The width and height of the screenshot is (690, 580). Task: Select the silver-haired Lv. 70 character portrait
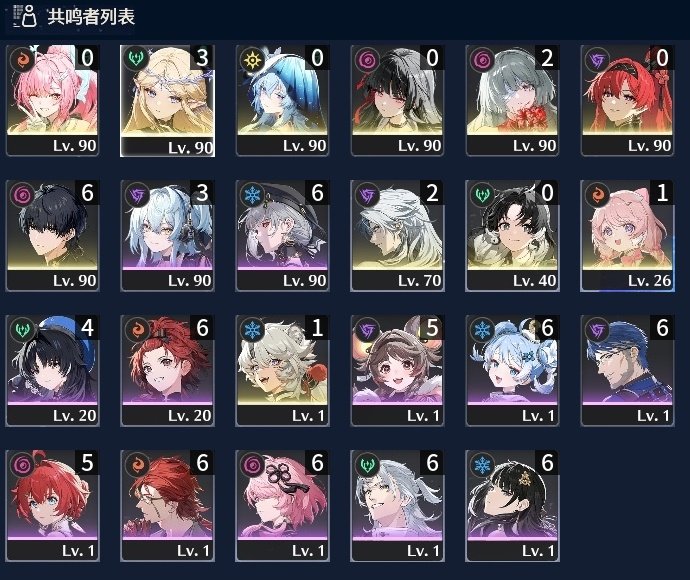pos(397,235)
